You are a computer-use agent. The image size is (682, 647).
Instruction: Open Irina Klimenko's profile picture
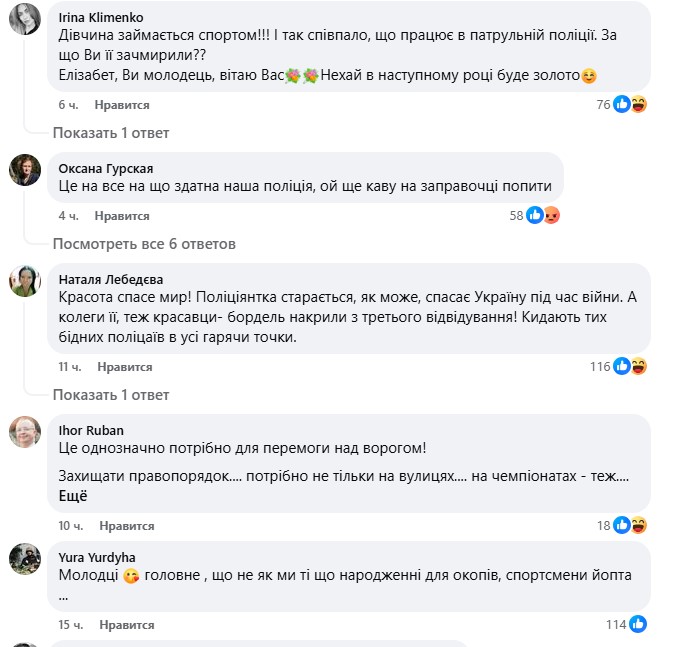(x=24, y=19)
